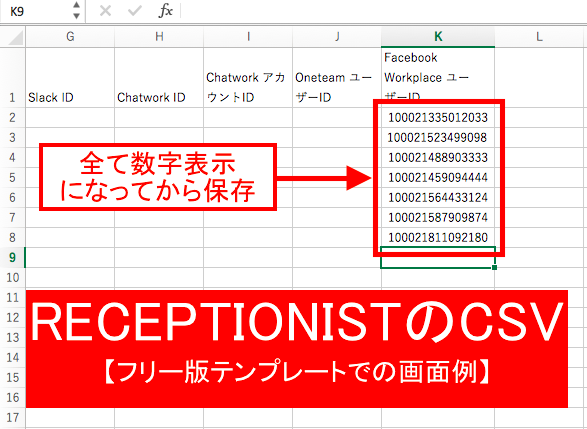This screenshot has height=429, width=587.
Task: Select row 5 header
Action: [12, 177]
